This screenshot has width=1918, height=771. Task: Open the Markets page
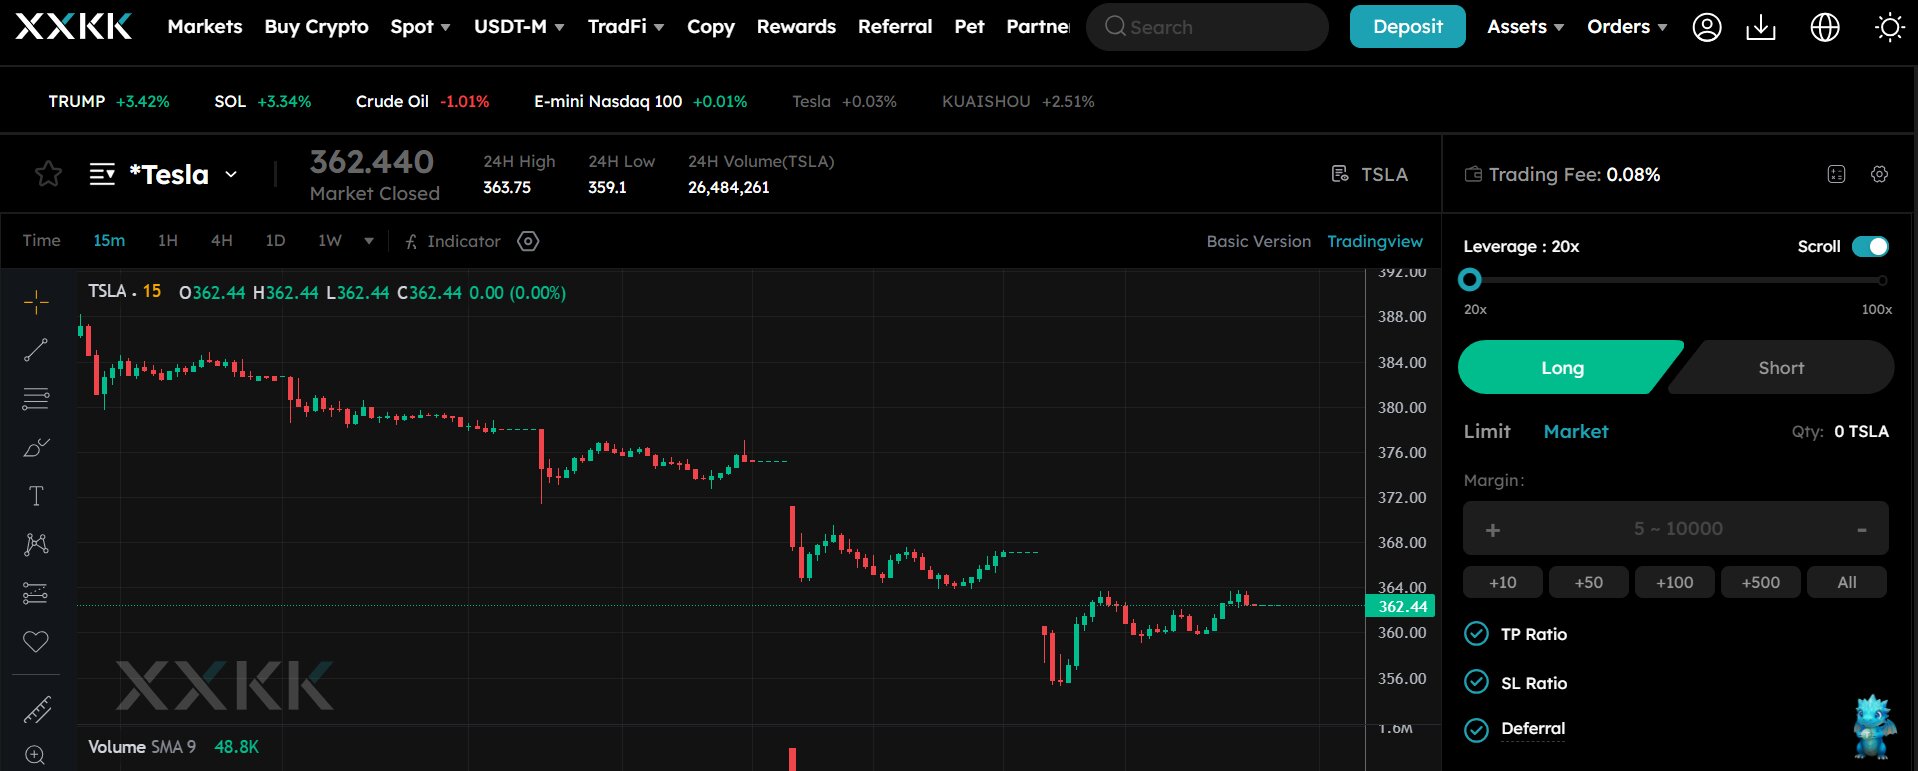(x=205, y=27)
